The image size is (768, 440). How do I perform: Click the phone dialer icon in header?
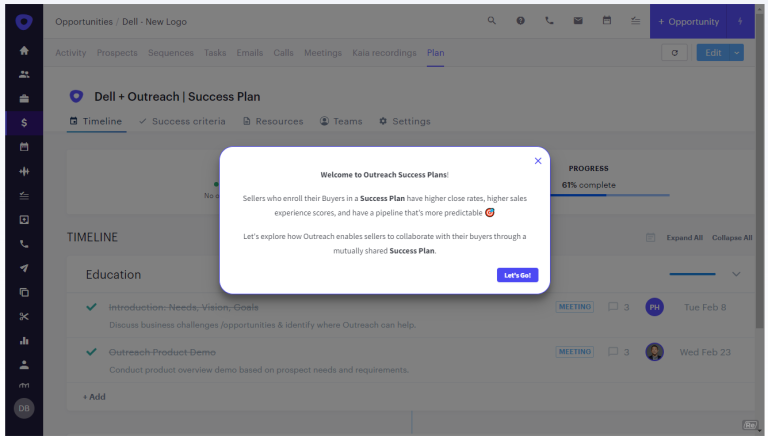click(549, 21)
